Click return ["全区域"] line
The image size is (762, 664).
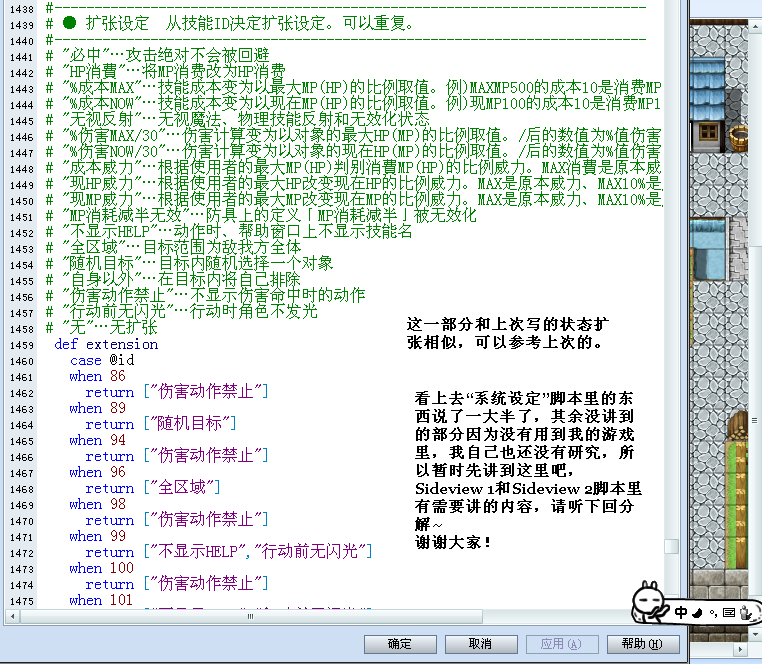point(153,489)
